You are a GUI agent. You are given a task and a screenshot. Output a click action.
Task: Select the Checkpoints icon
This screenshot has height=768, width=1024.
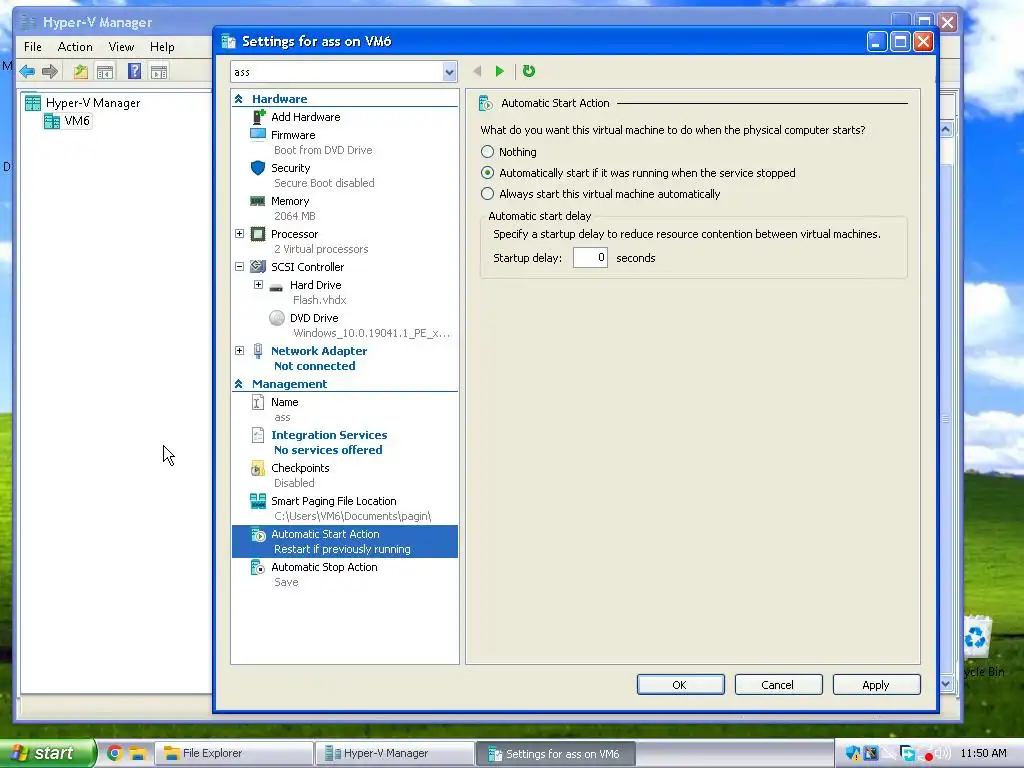[x=258, y=468]
